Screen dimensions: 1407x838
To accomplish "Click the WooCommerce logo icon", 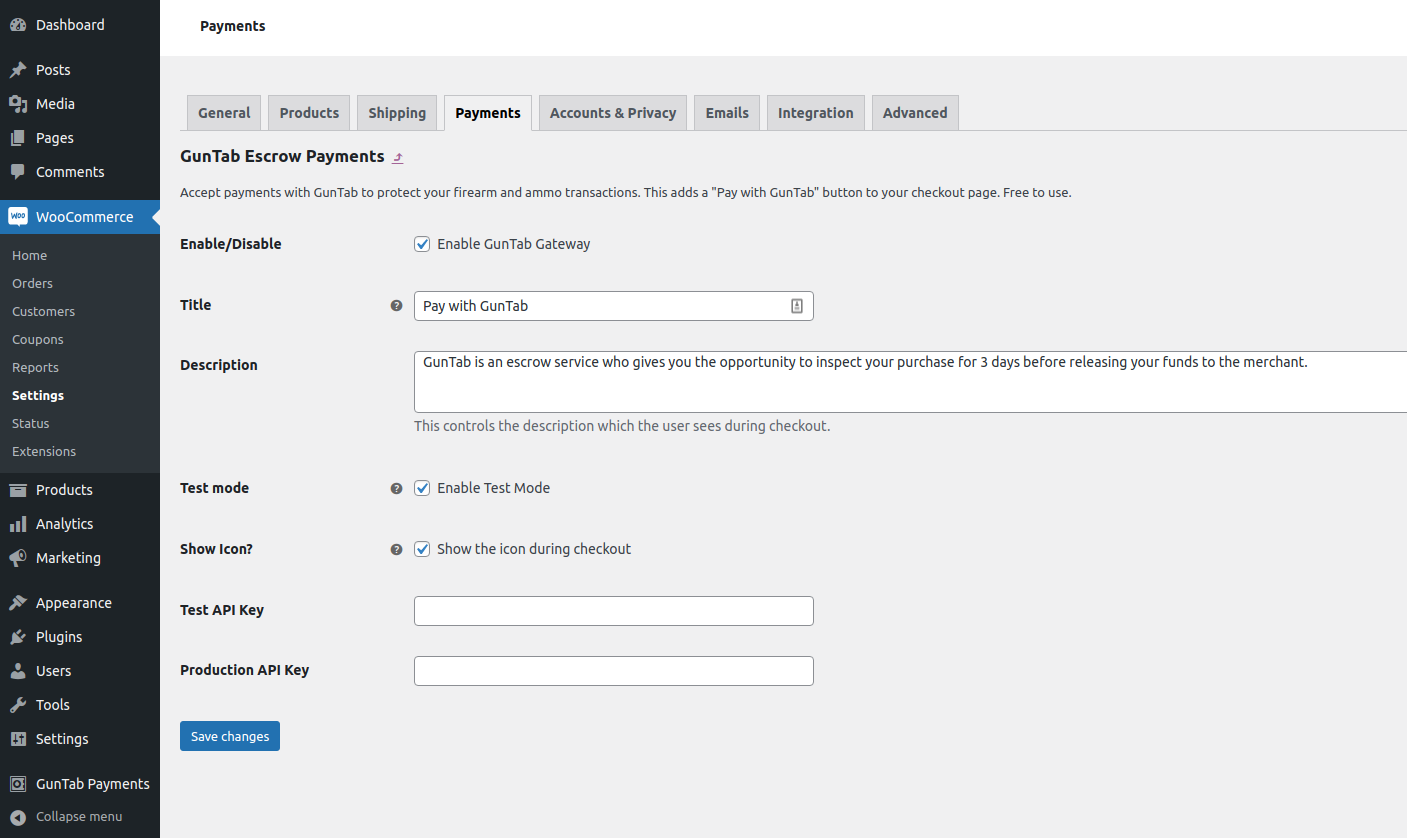I will click(x=18, y=216).
